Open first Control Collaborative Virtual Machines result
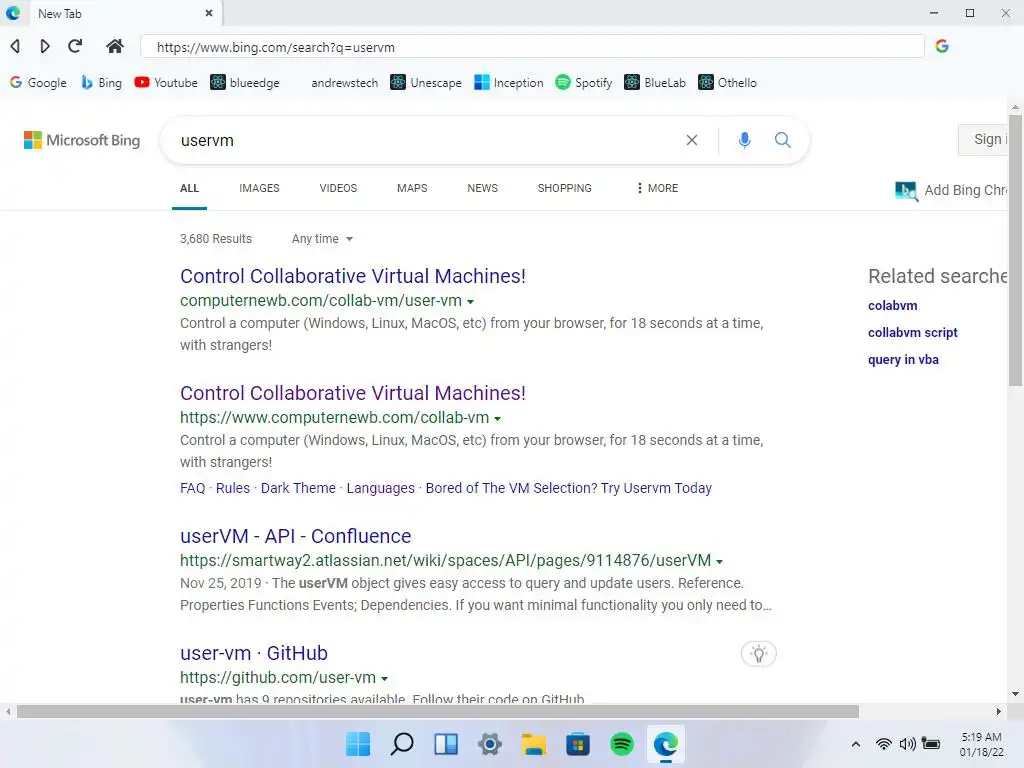The height and width of the screenshot is (768, 1024). pos(353,276)
